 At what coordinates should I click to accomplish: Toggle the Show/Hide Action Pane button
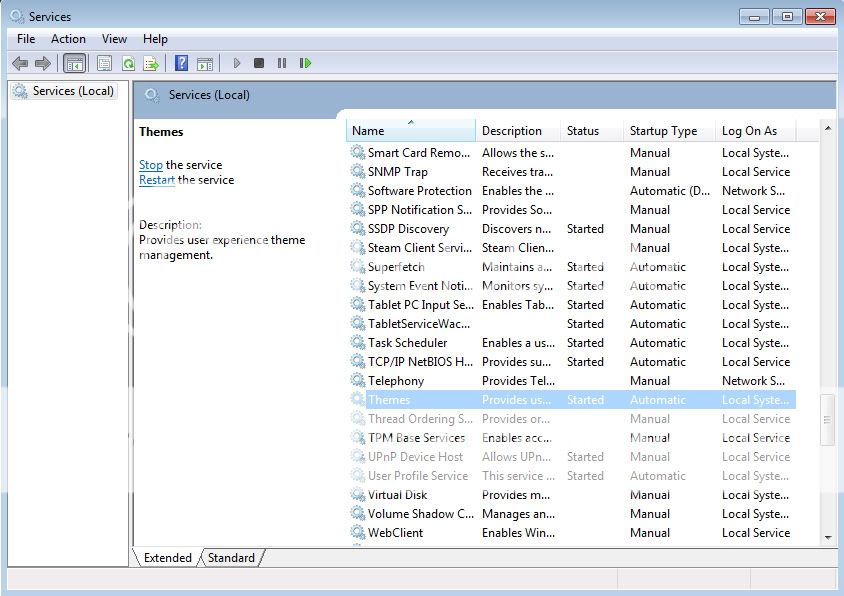point(204,63)
